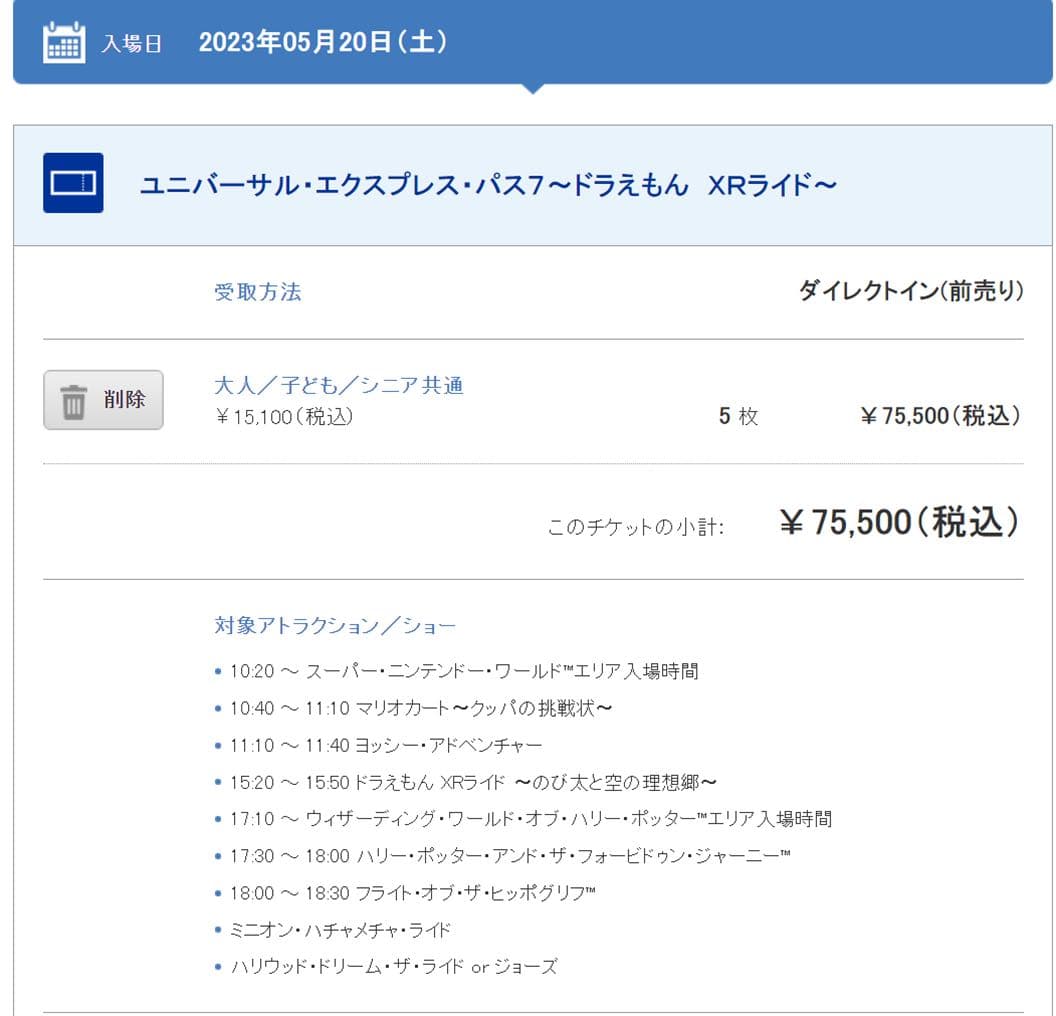Click the ミニオン・ハチャメチャ・ライド row
Viewport: 1056px width, 1016px height.
coord(333,930)
